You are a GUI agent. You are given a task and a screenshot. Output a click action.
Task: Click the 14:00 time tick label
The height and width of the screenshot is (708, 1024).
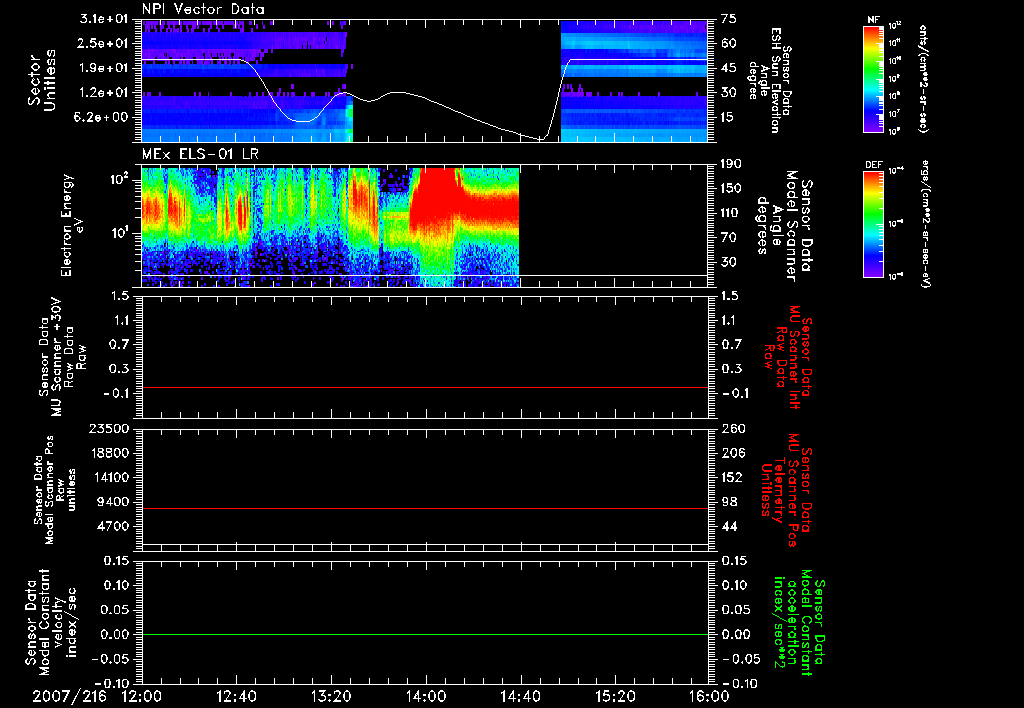pyautogui.click(x=426, y=697)
